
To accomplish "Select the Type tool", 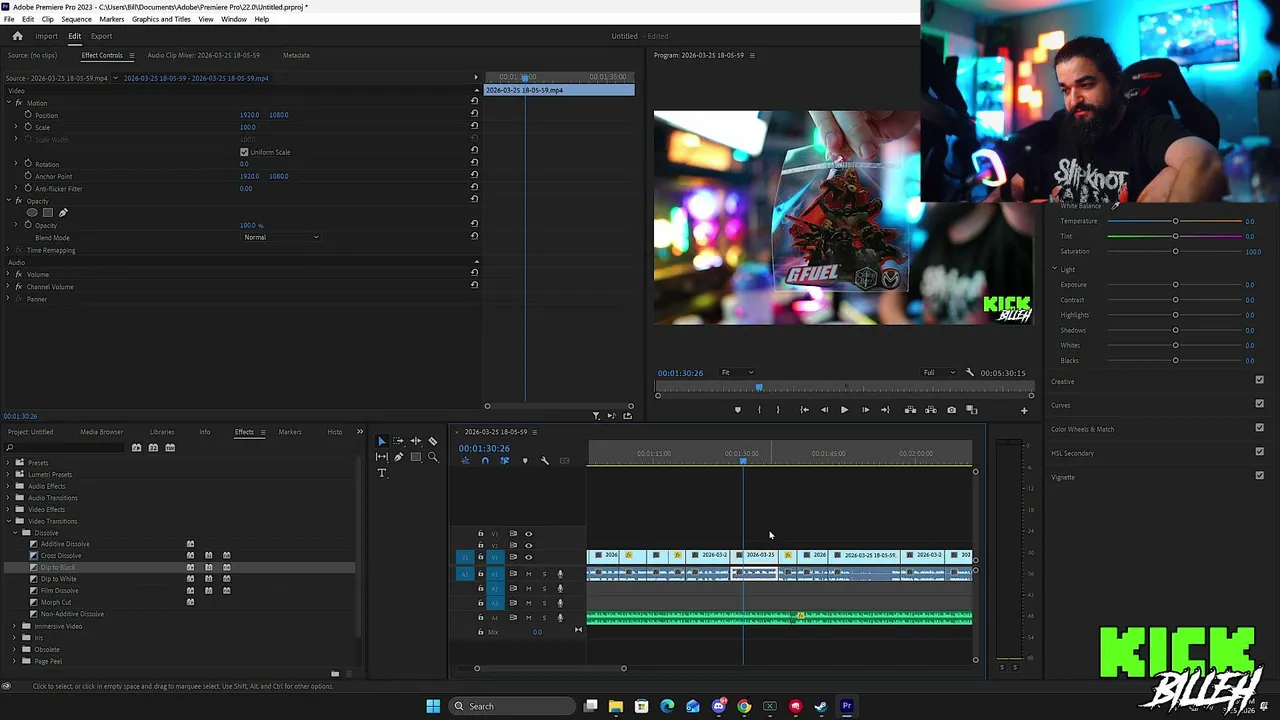I will (382, 473).
